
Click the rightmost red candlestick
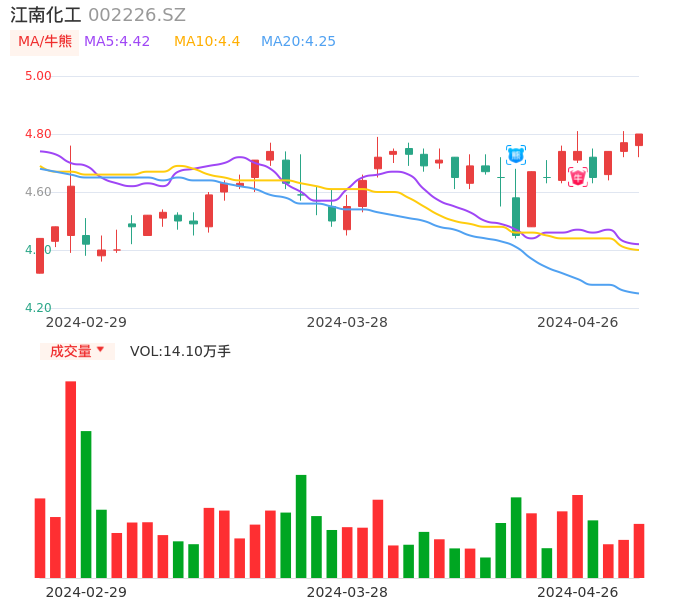(x=639, y=140)
